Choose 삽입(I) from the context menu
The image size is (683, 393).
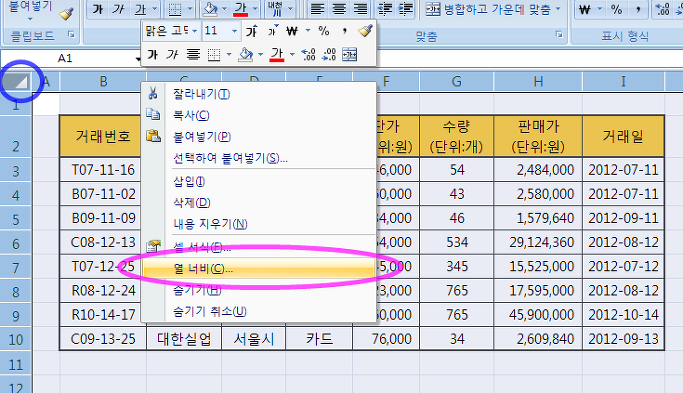[x=259, y=181]
